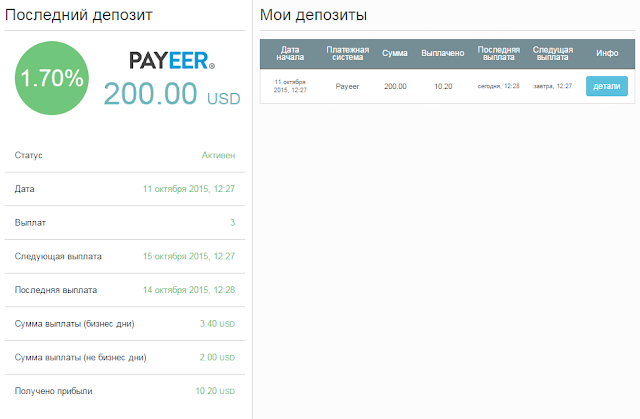
Task: Click the 200.00 cell in the deposits table
Action: [395, 86]
